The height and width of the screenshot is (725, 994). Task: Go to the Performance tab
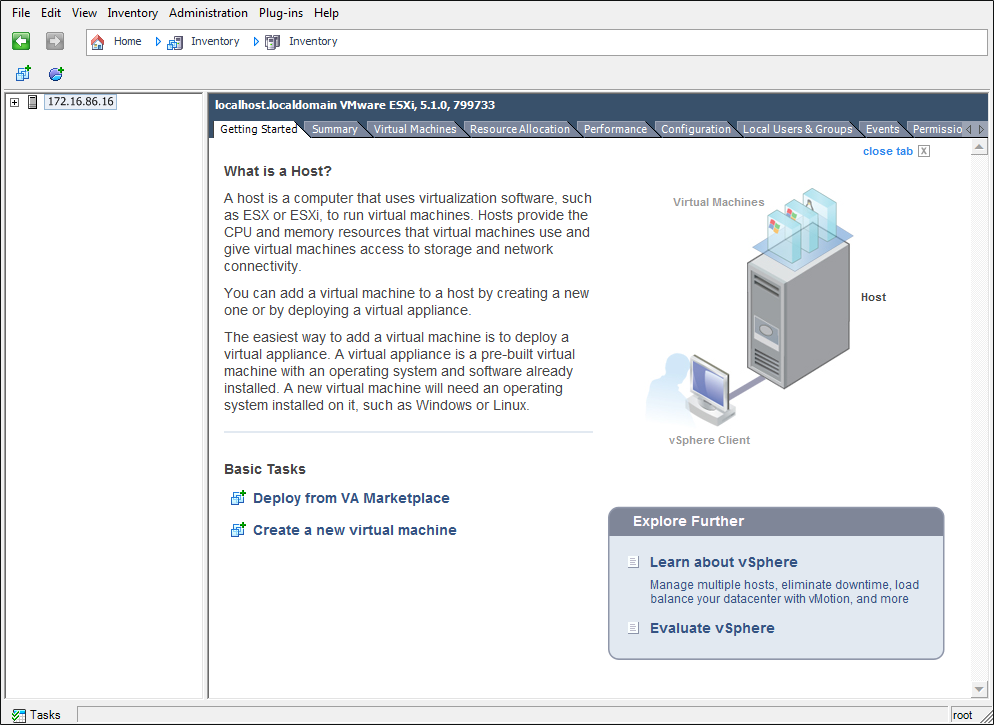click(x=616, y=129)
